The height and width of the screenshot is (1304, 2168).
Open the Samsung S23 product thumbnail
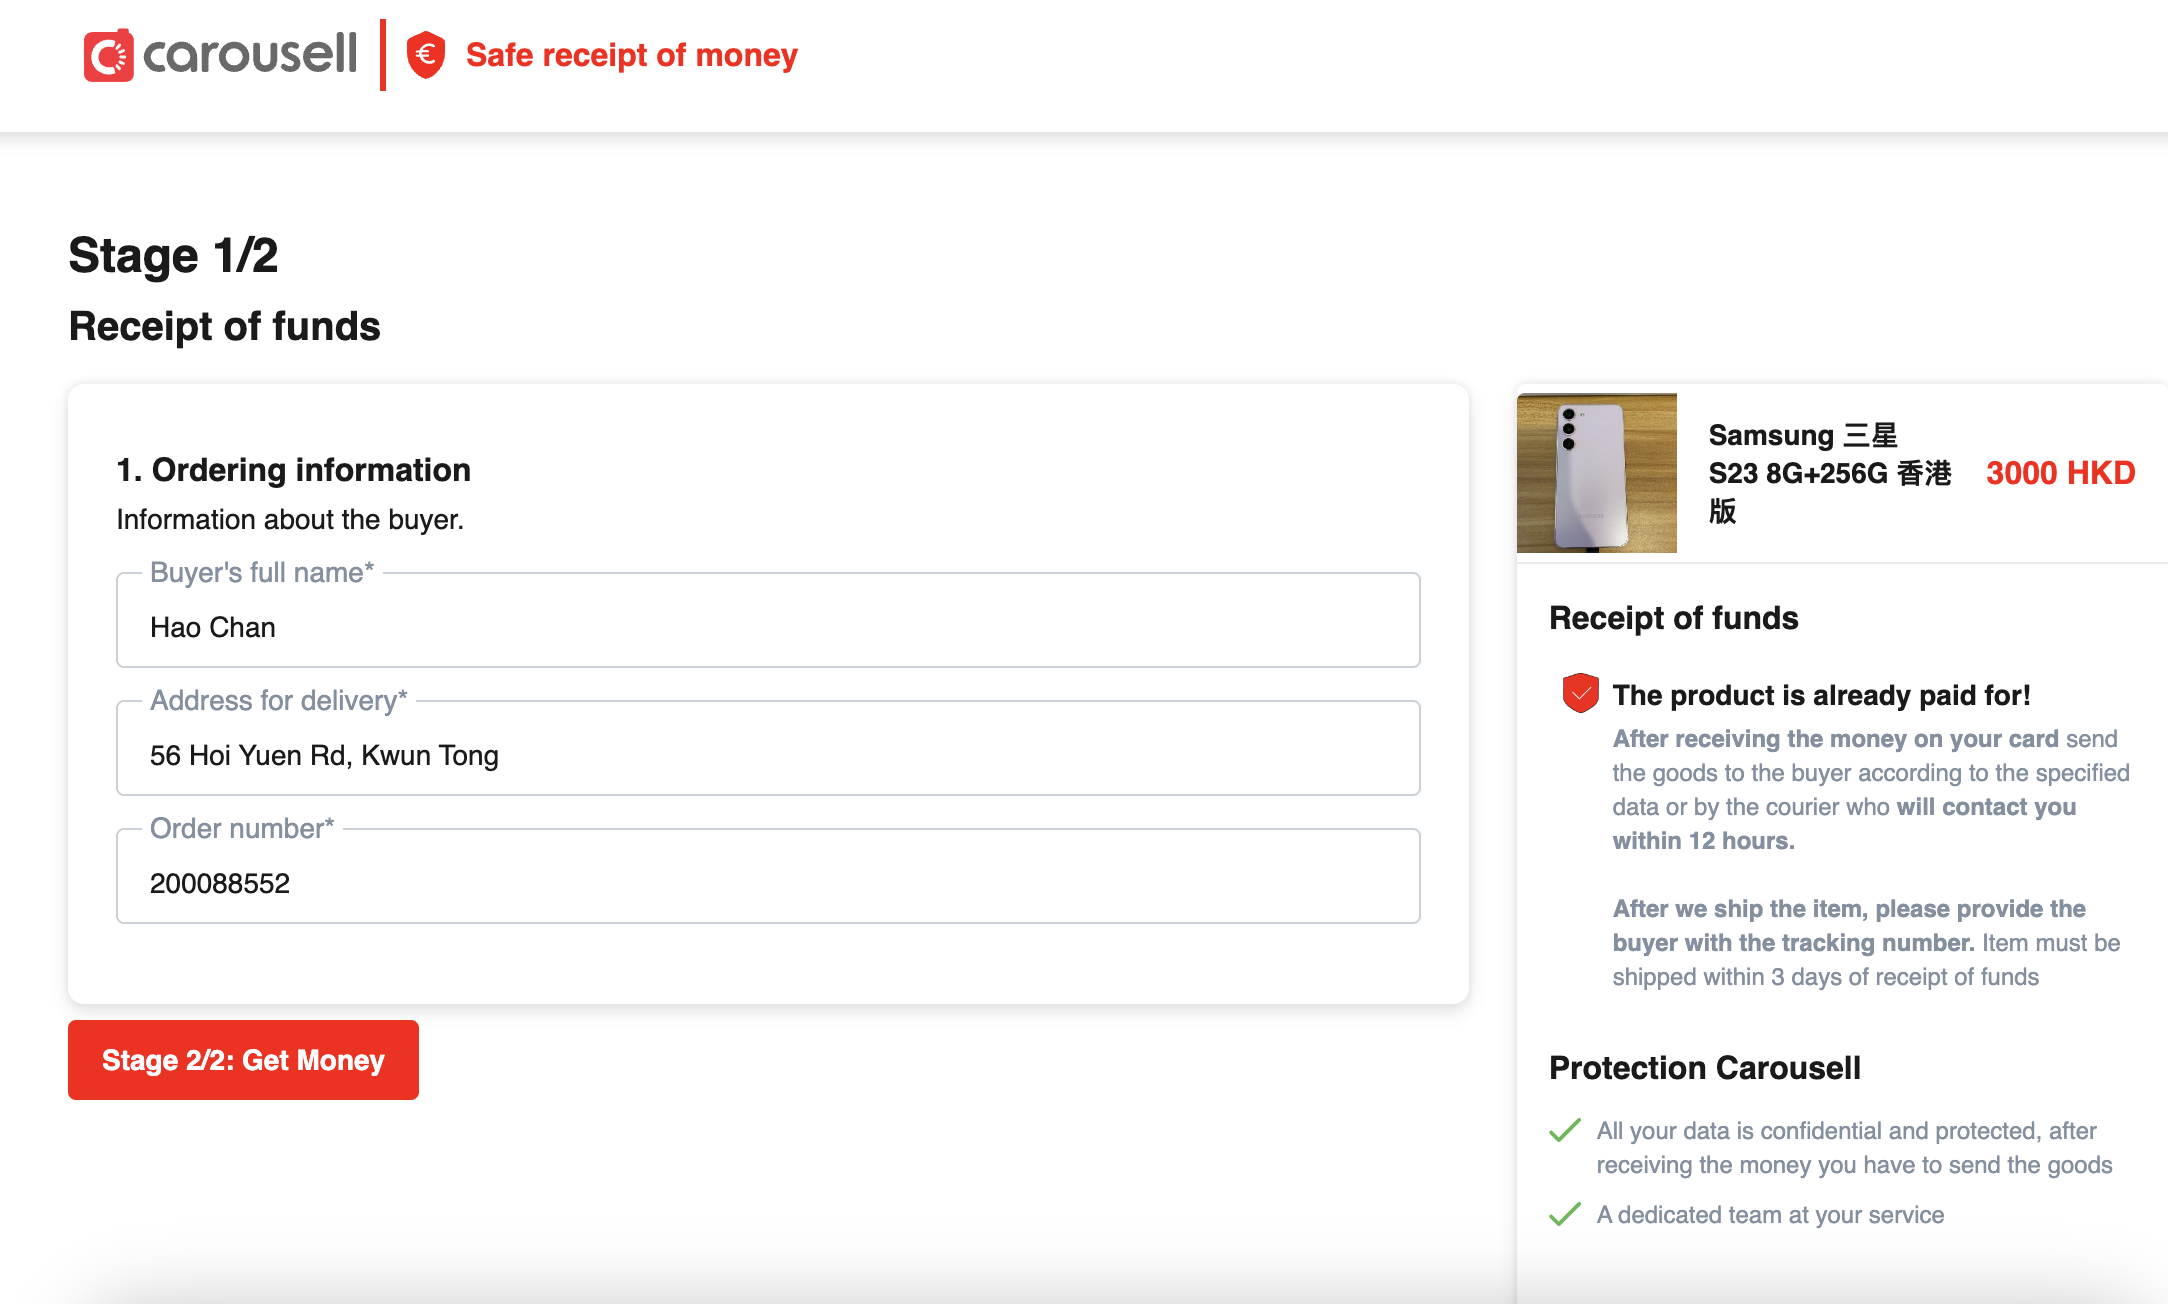click(1597, 473)
